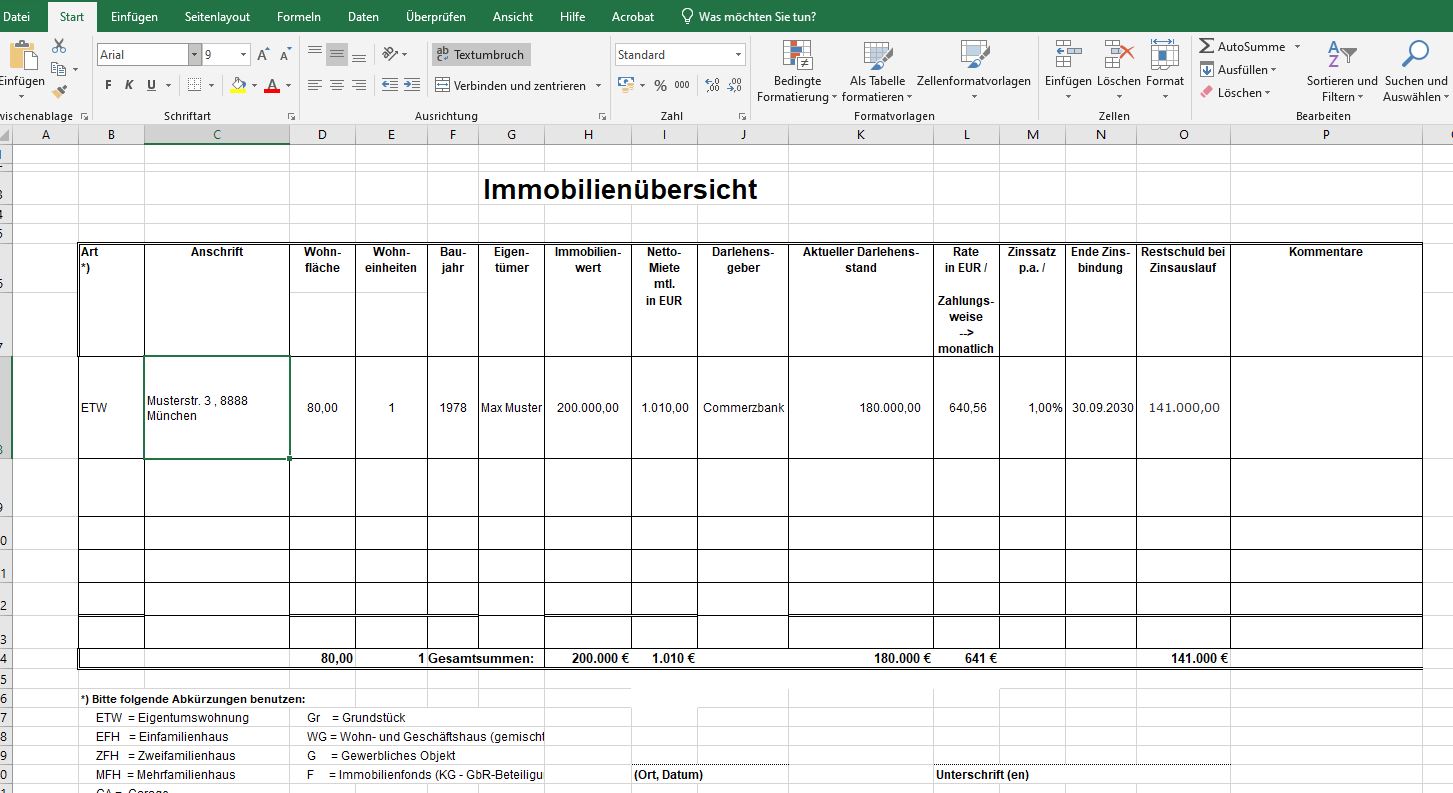Select column header K

(x=861, y=135)
